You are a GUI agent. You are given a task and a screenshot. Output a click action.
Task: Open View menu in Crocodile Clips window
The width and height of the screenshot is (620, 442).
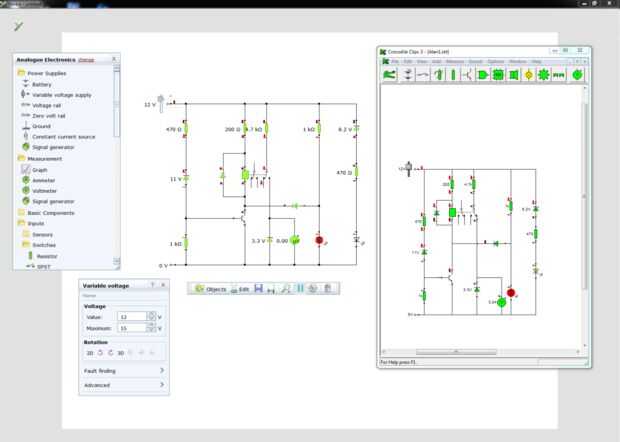click(x=422, y=62)
